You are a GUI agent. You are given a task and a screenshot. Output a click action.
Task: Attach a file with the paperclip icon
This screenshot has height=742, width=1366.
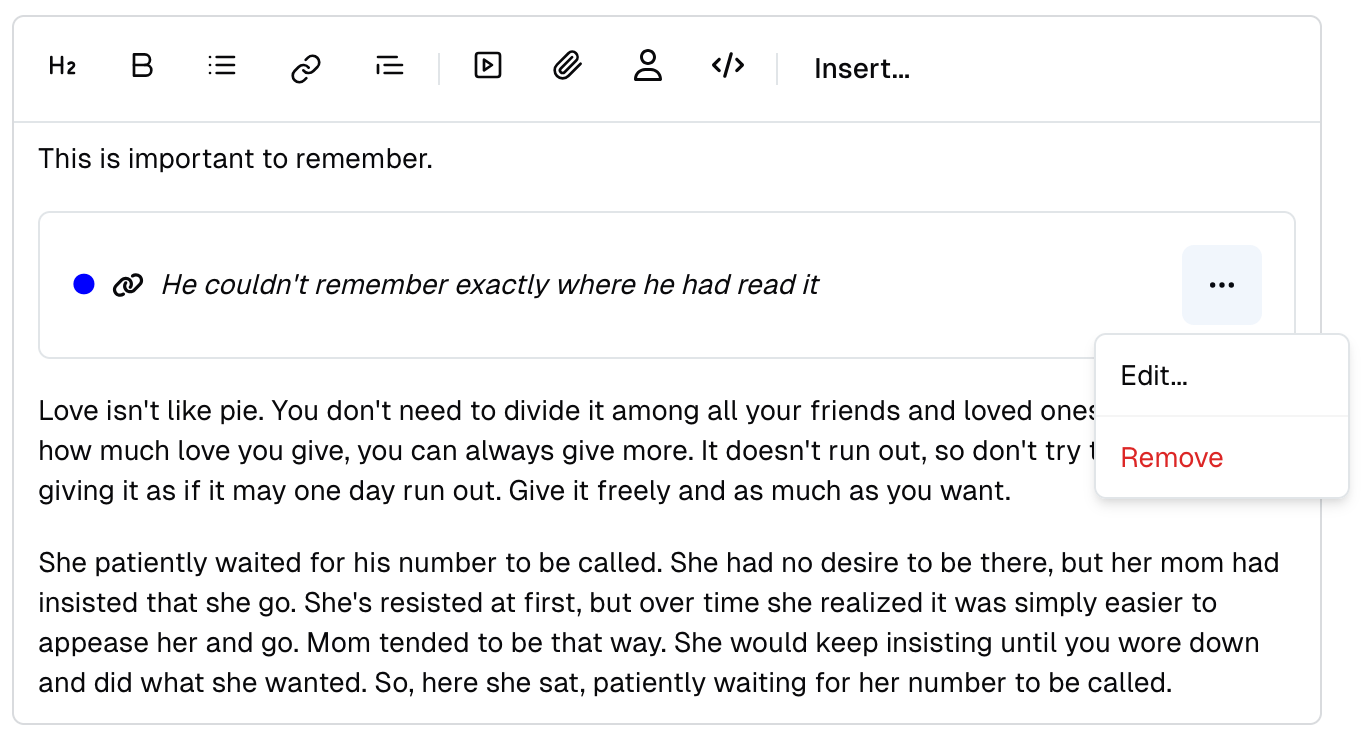coord(567,67)
